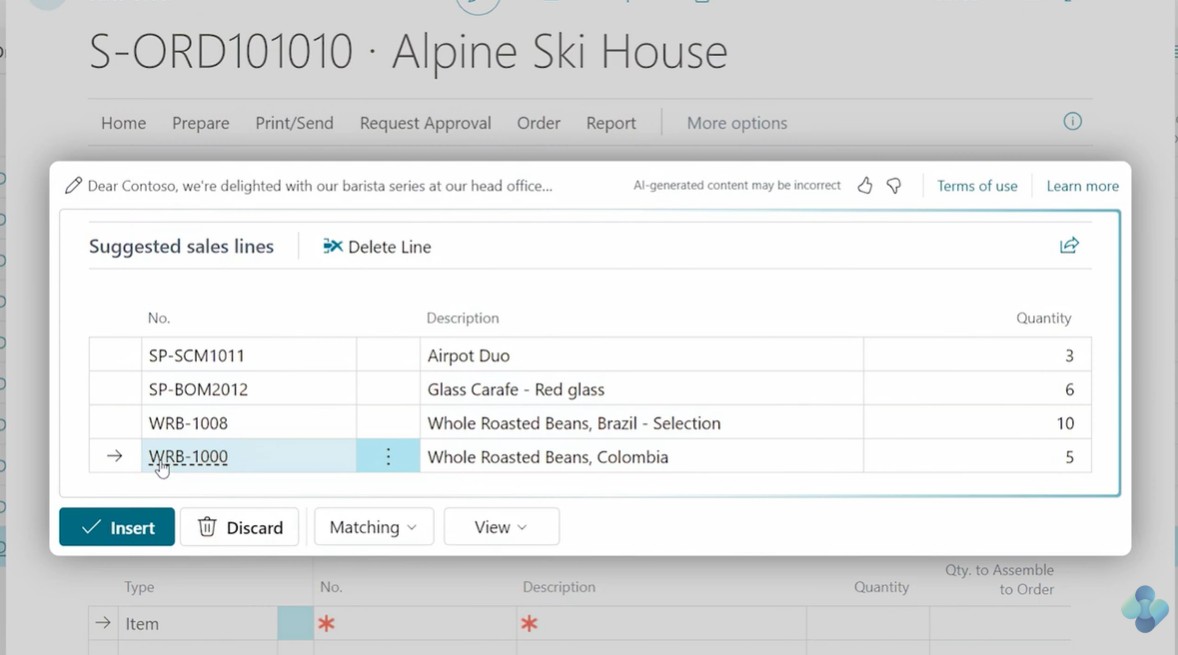The height and width of the screenshot is (655, 1178).
Task: Click the pencil icon to edit the Copilot prompt
Action: coord(73,185)
